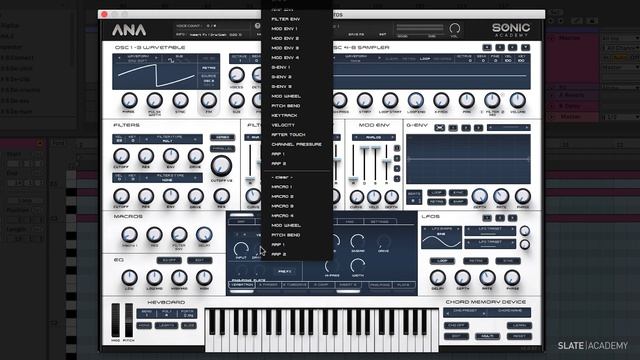Click the keyboard GLIDE button
The width and height of the screenshot is (640, 360).
pyautogui.click(x=189, y=326)
